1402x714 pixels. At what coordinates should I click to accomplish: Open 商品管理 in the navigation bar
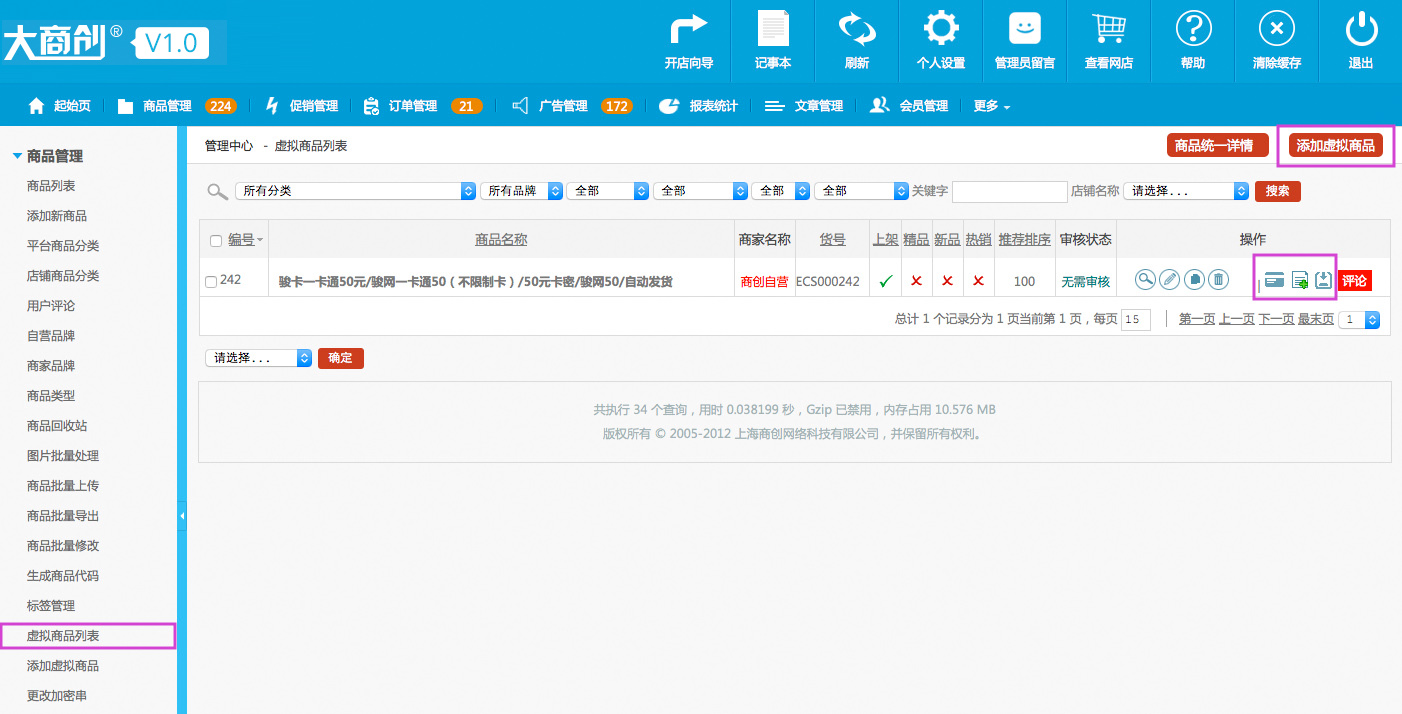click(x=155, y=106)
